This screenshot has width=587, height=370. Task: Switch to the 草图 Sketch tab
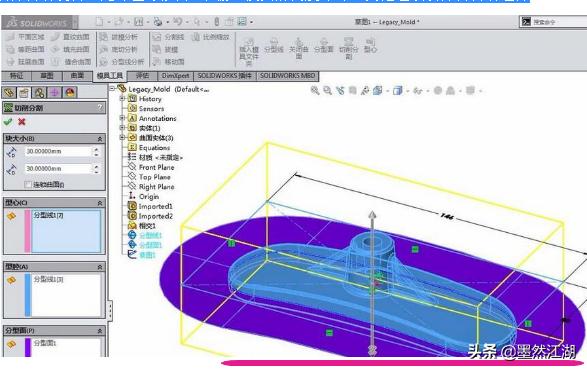(47, 76)
